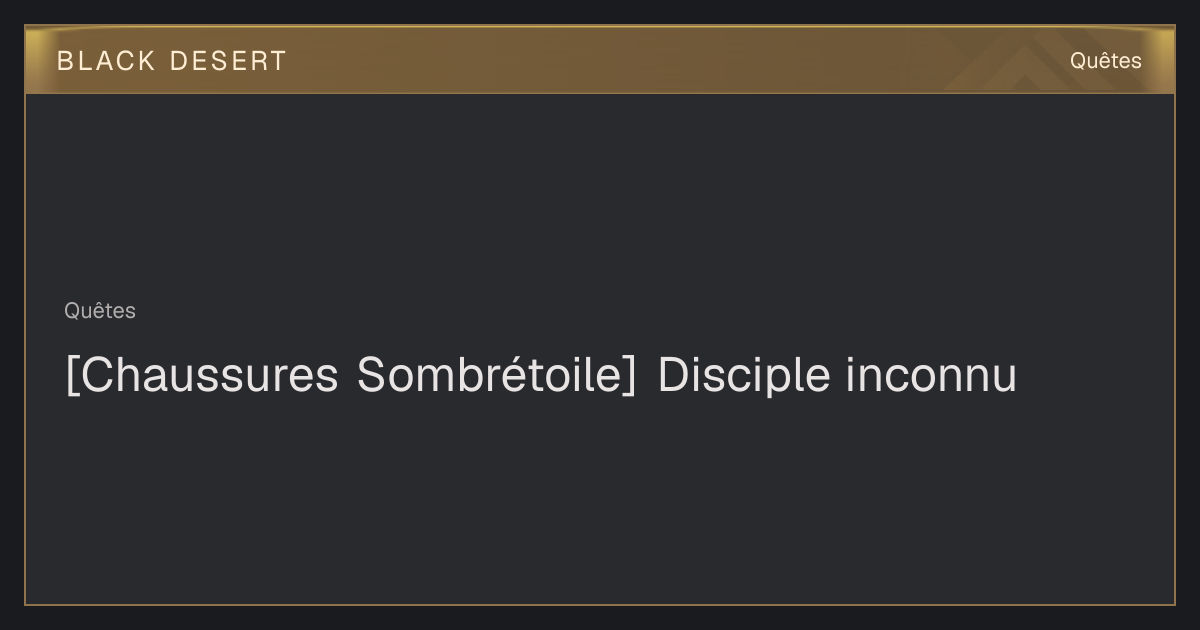Click the closing bracket after Sombrétoile
This screenshot has width=1200, height=630.
(629, 376)
